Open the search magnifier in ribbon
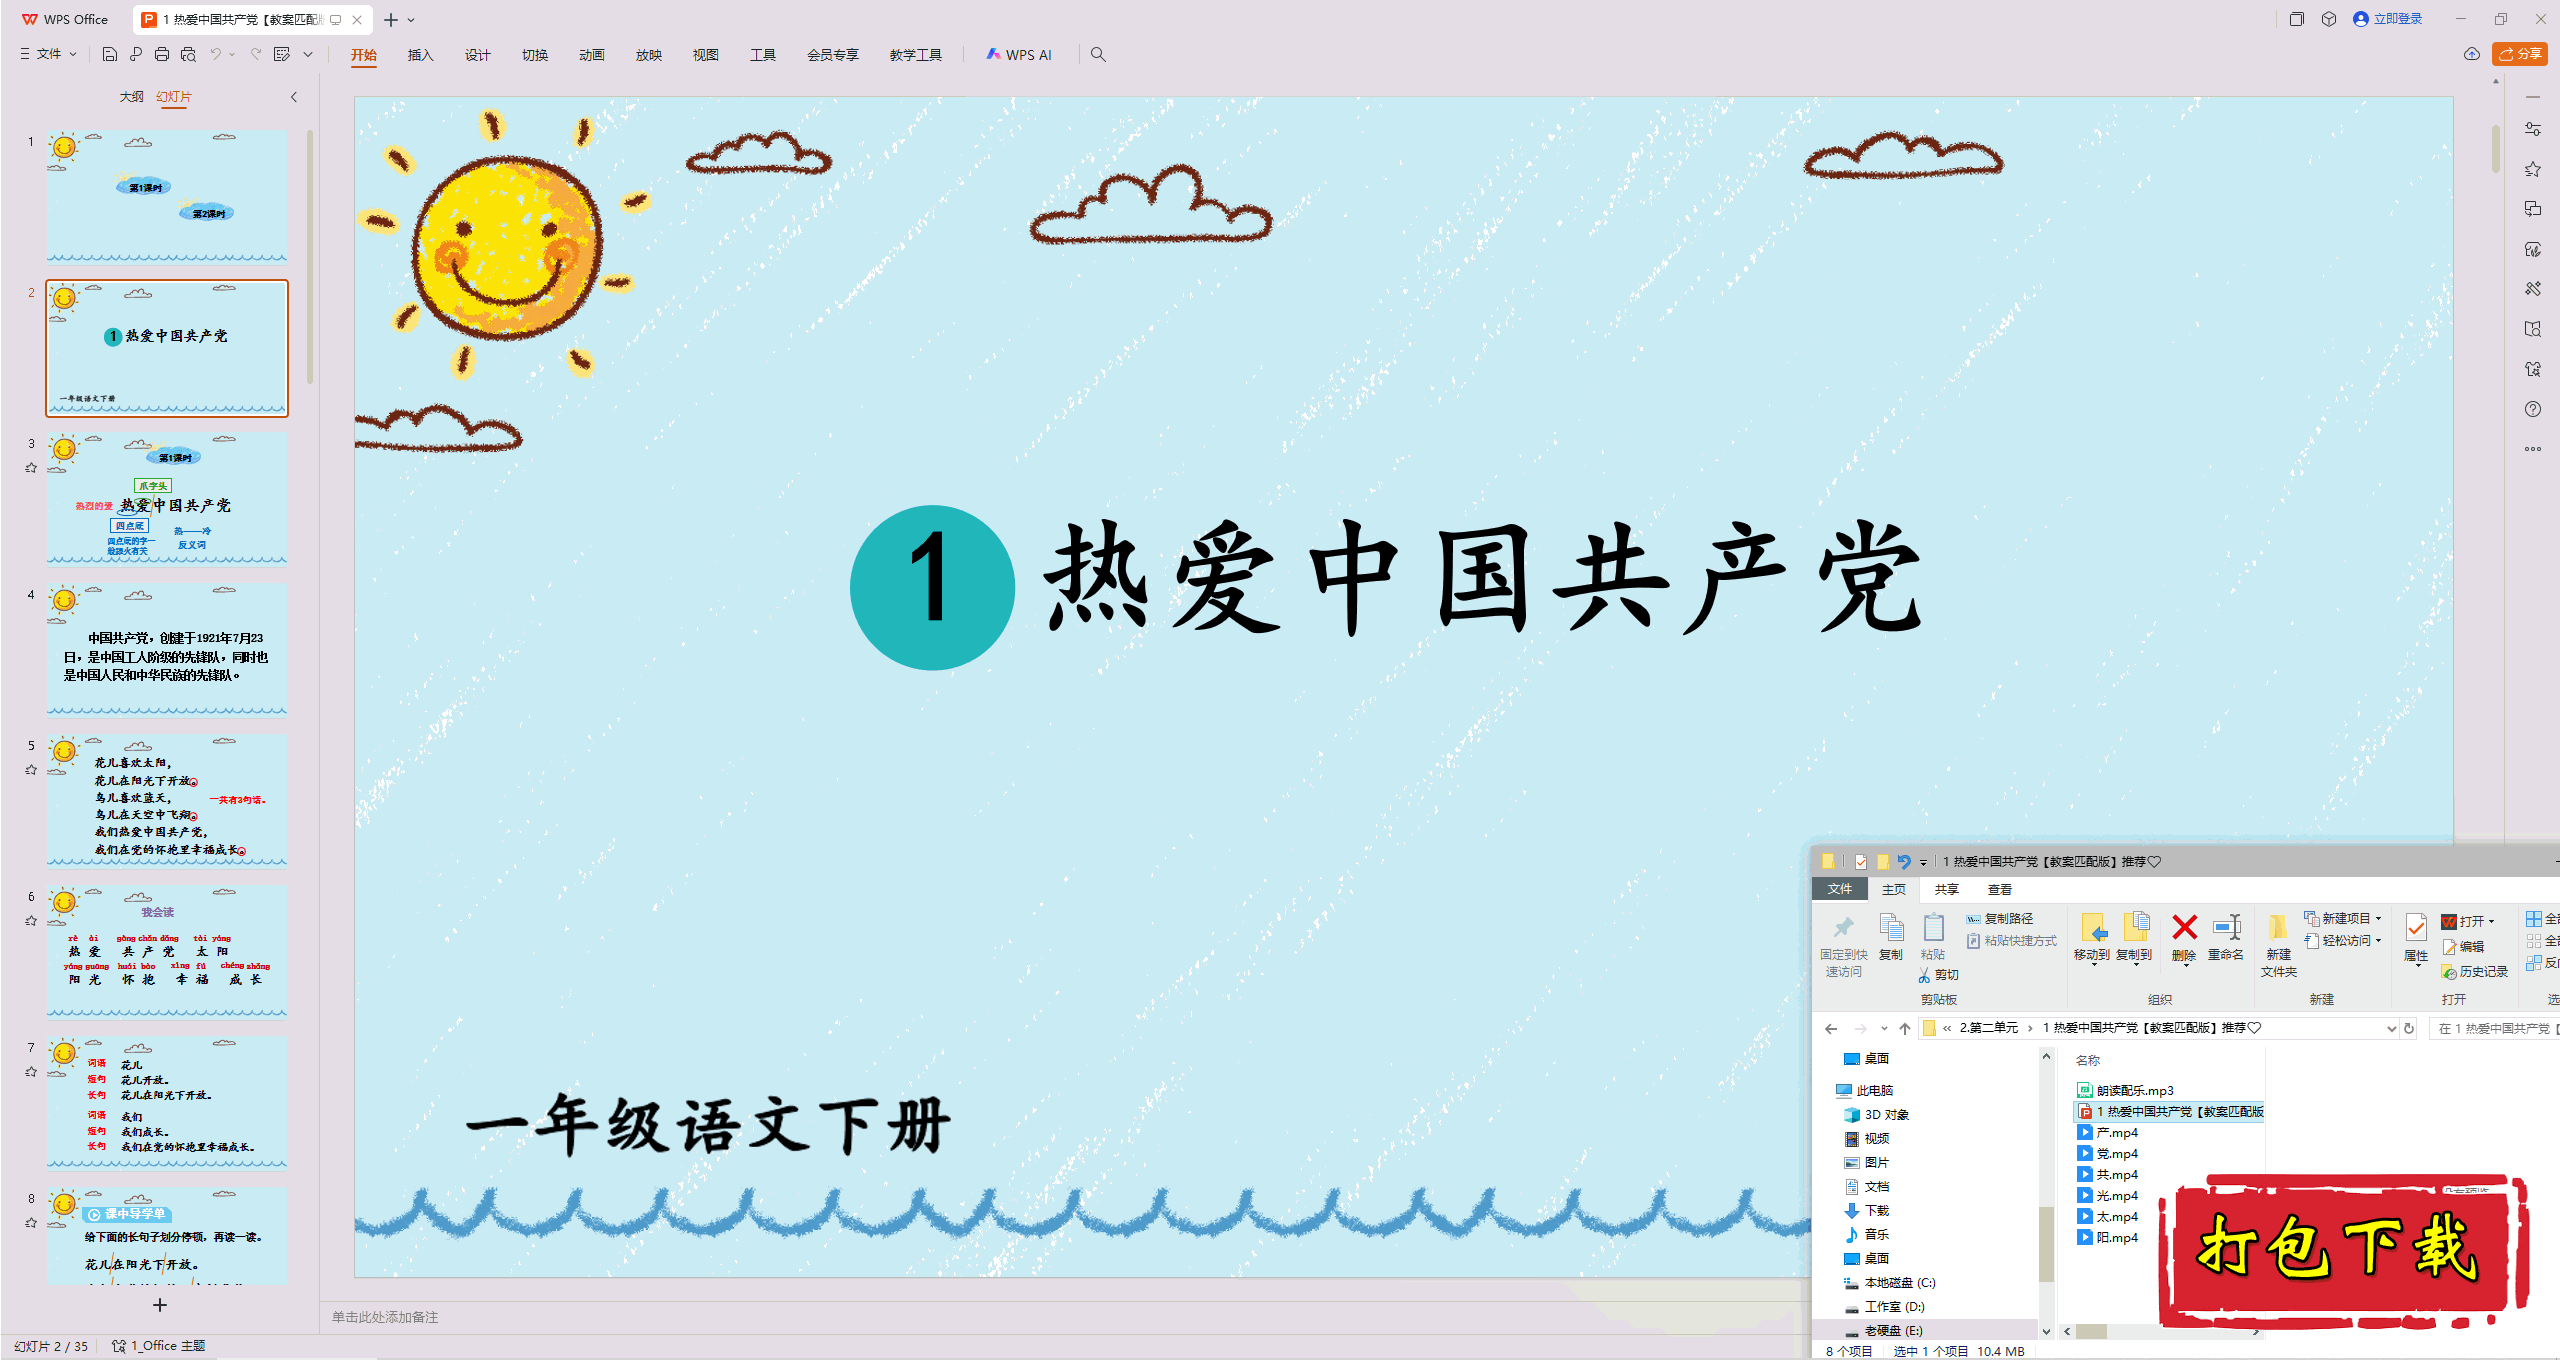This screenshot has width=2560, height=1360. click(1098, 54)
